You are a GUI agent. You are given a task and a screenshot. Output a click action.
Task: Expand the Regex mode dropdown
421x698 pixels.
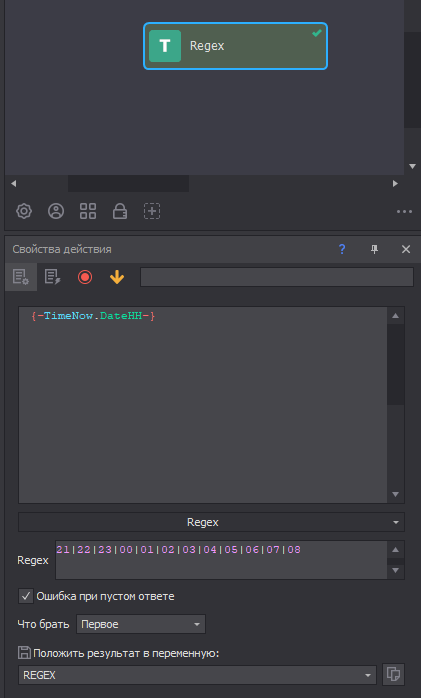(x=211, y=522)
